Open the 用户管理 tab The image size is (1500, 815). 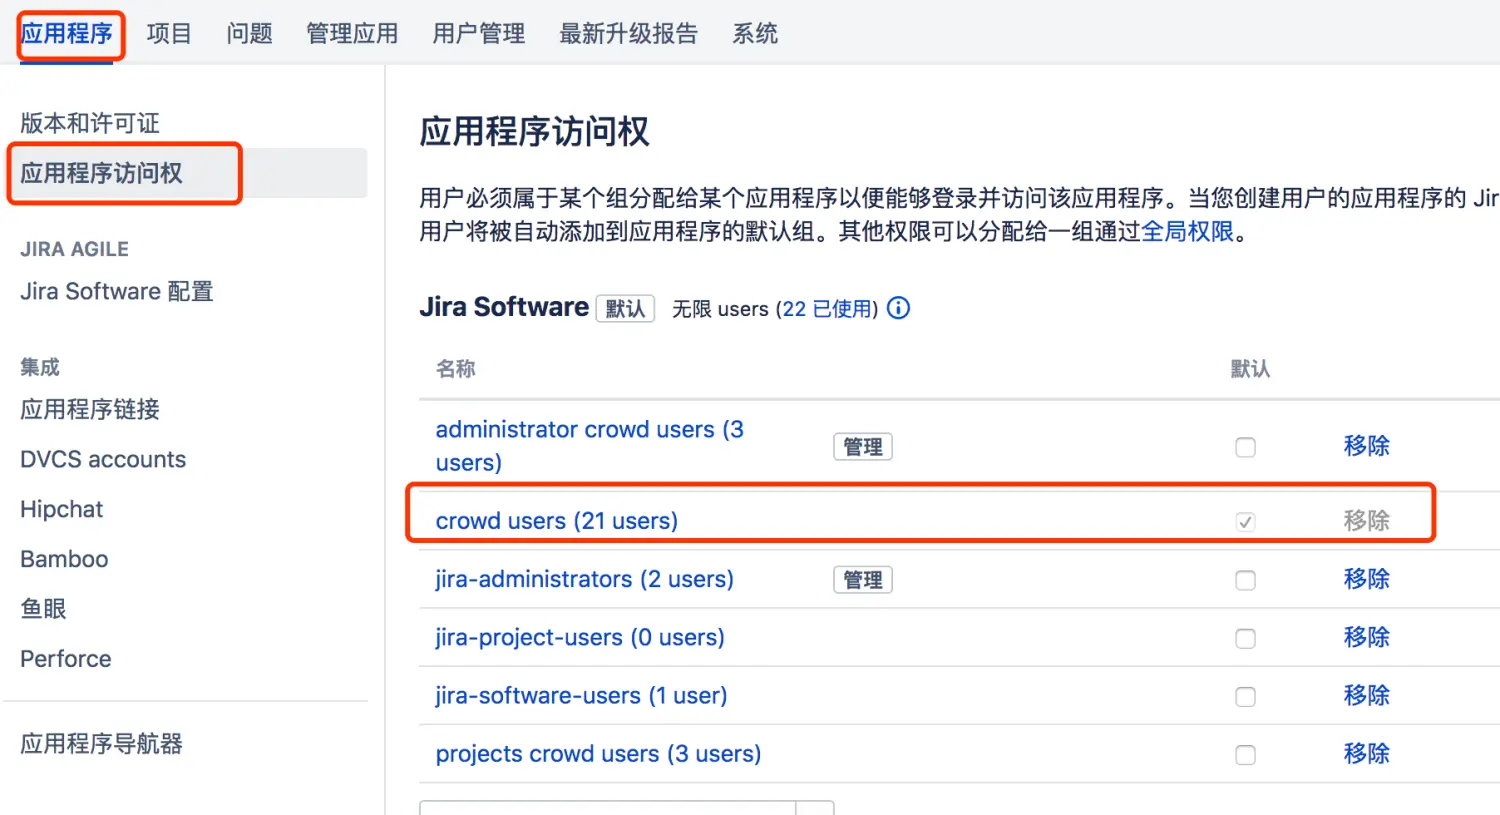pyautogui.click(x=478, y=34)
